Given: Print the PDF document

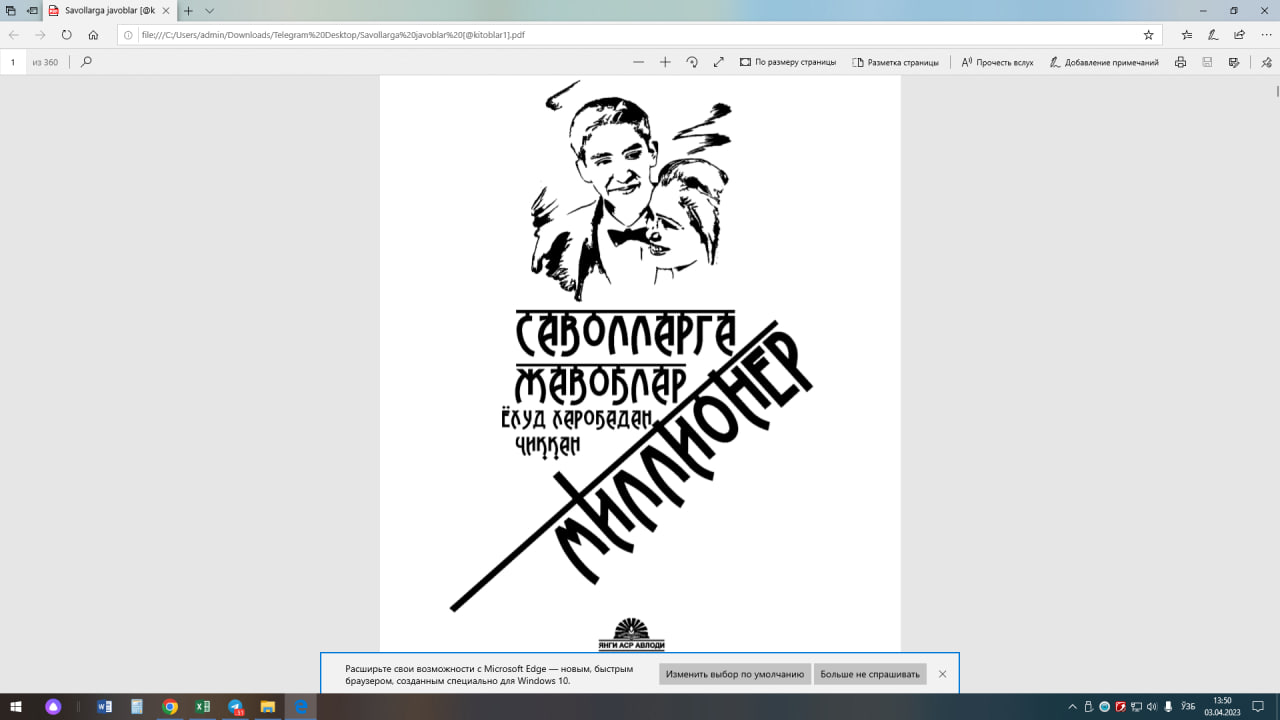Looking at the screenshot, I should pyautogui.click(x=1181, y=62).
